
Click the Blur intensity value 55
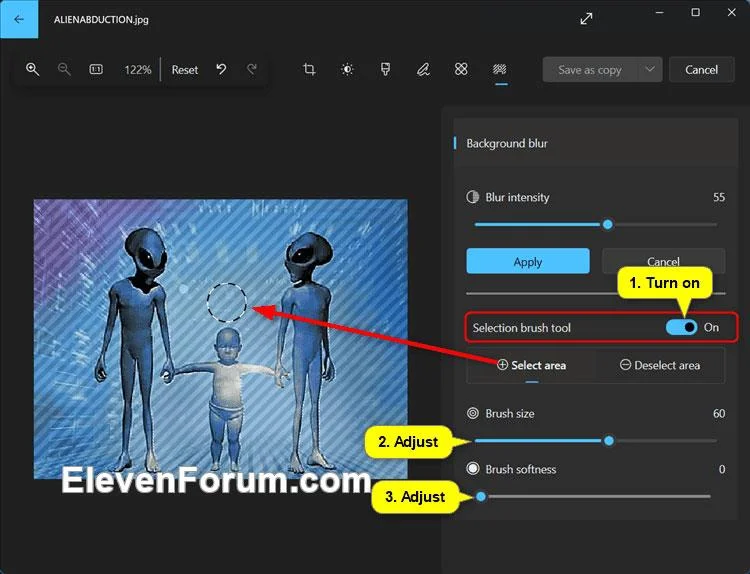[x=719, y=197]
